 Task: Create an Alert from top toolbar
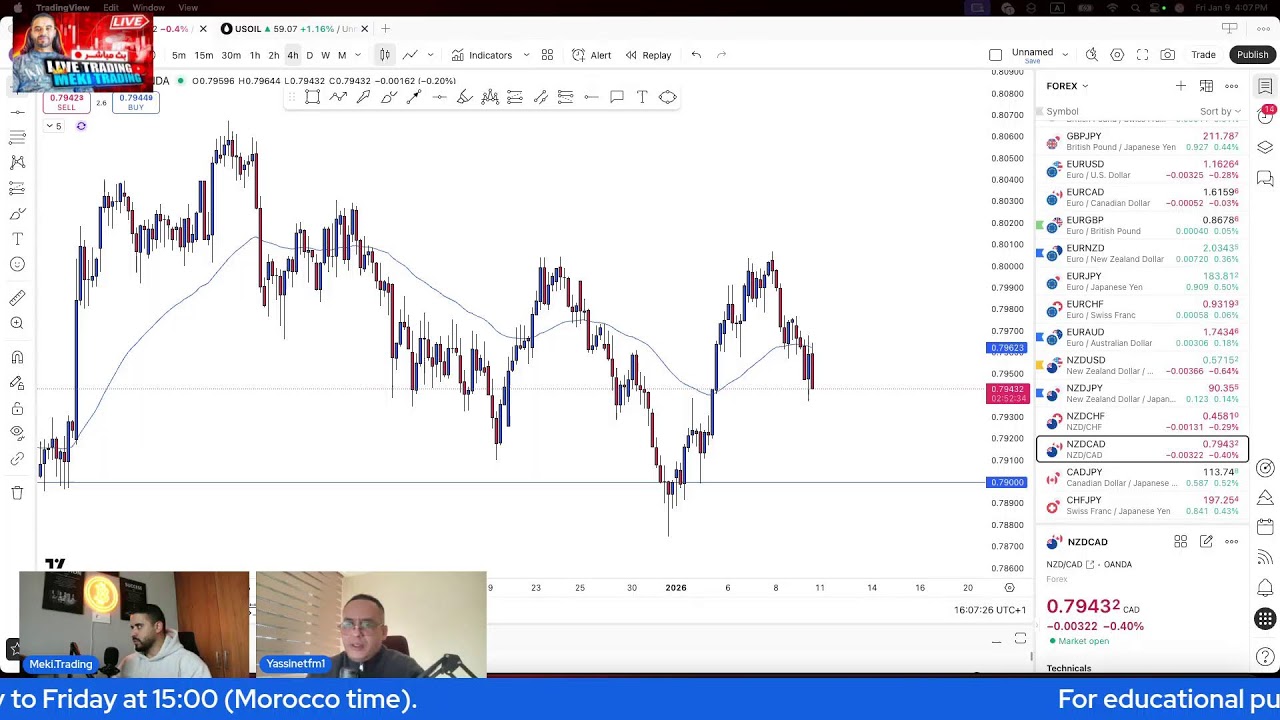[591, 55]
